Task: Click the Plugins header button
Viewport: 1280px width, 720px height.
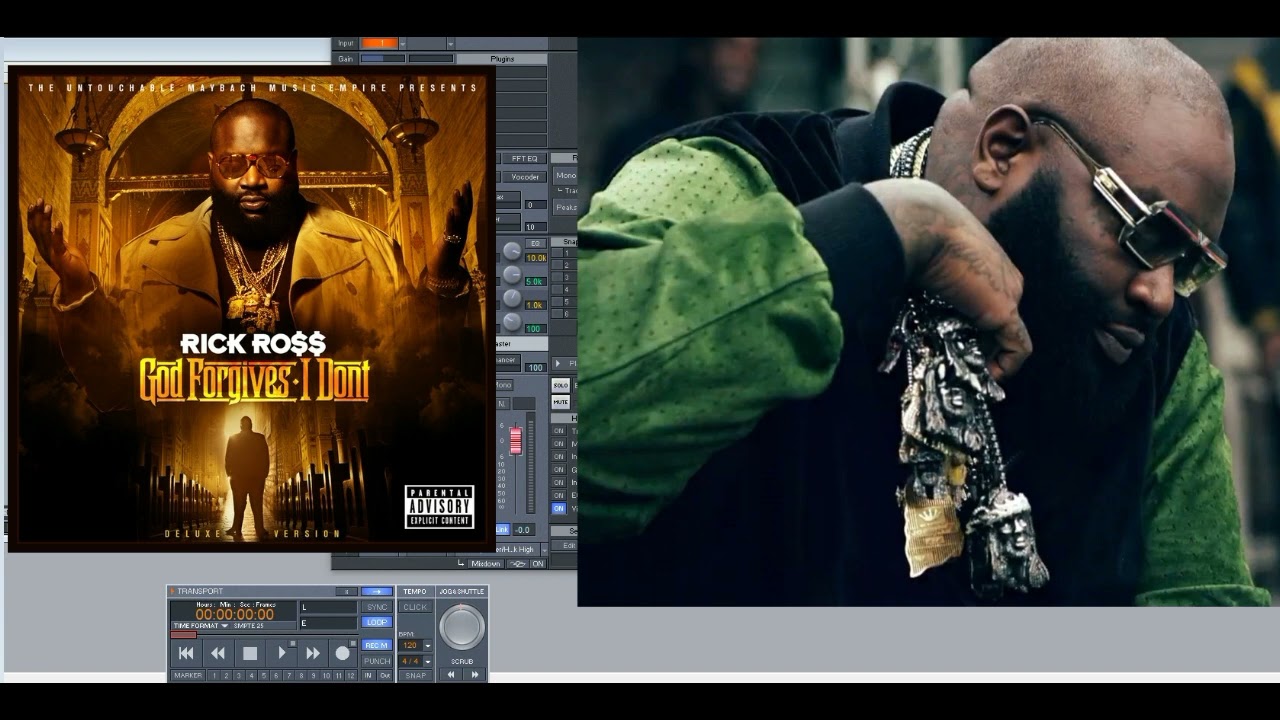Action: [502, 59]
